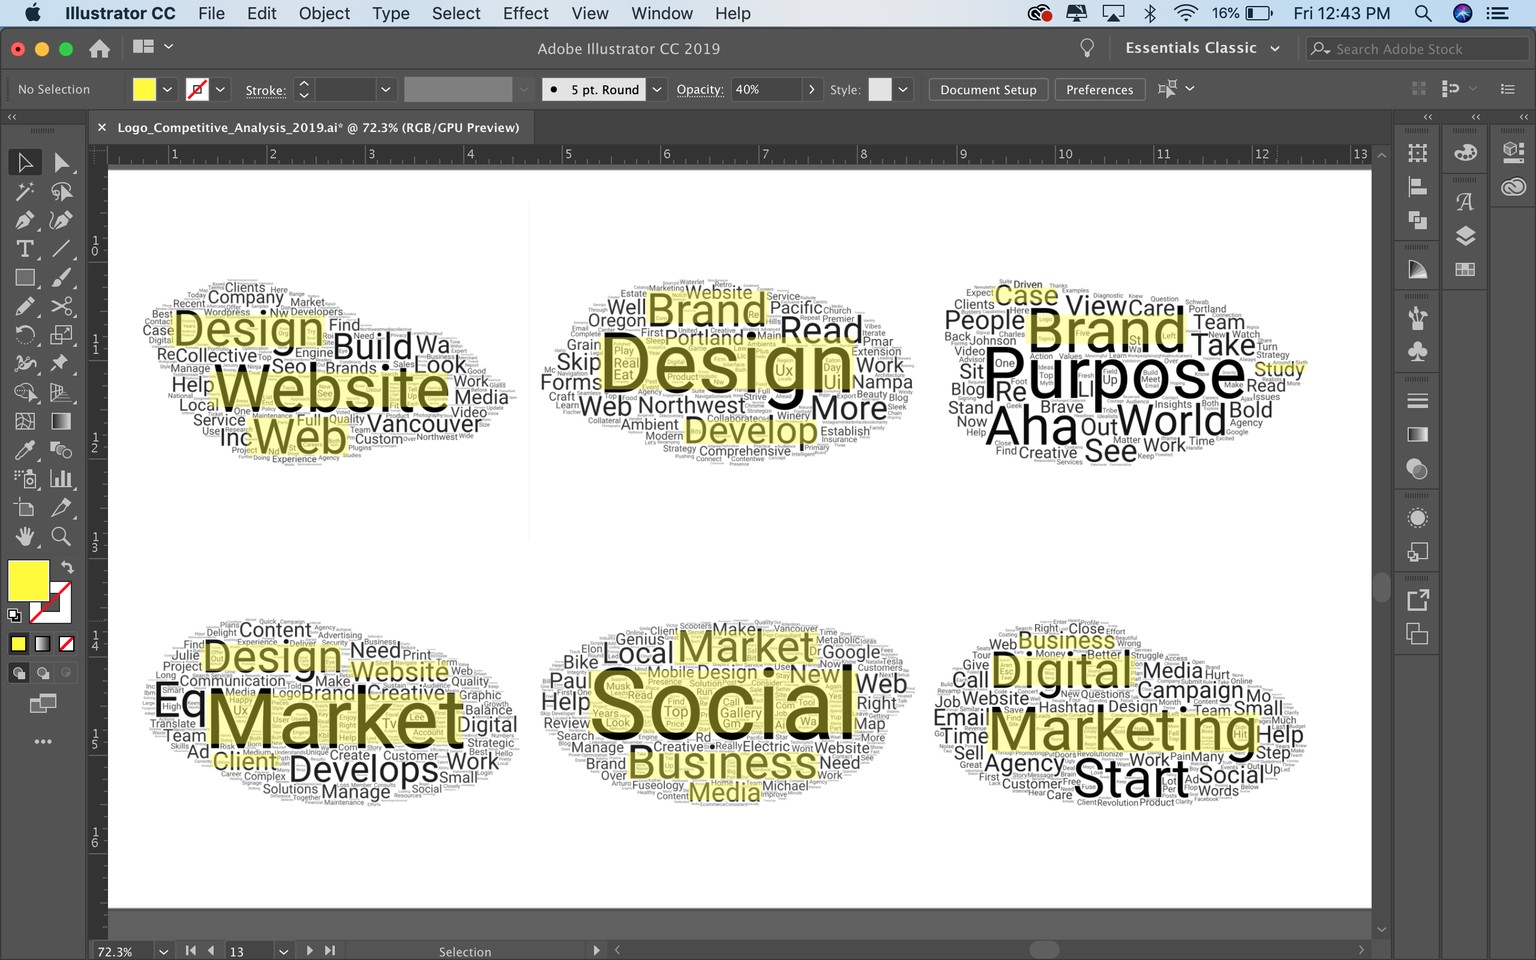This screenshot has width=1536, height=960.
Task: Activate the Hand tool
Action: click(25, 537)
